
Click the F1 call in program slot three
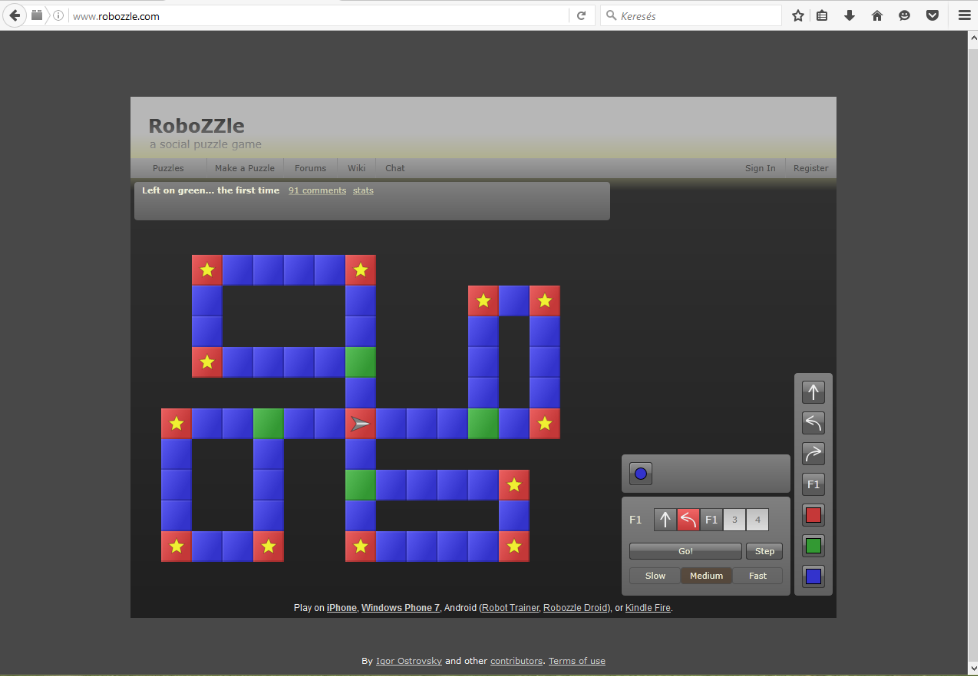coord(711,519)
